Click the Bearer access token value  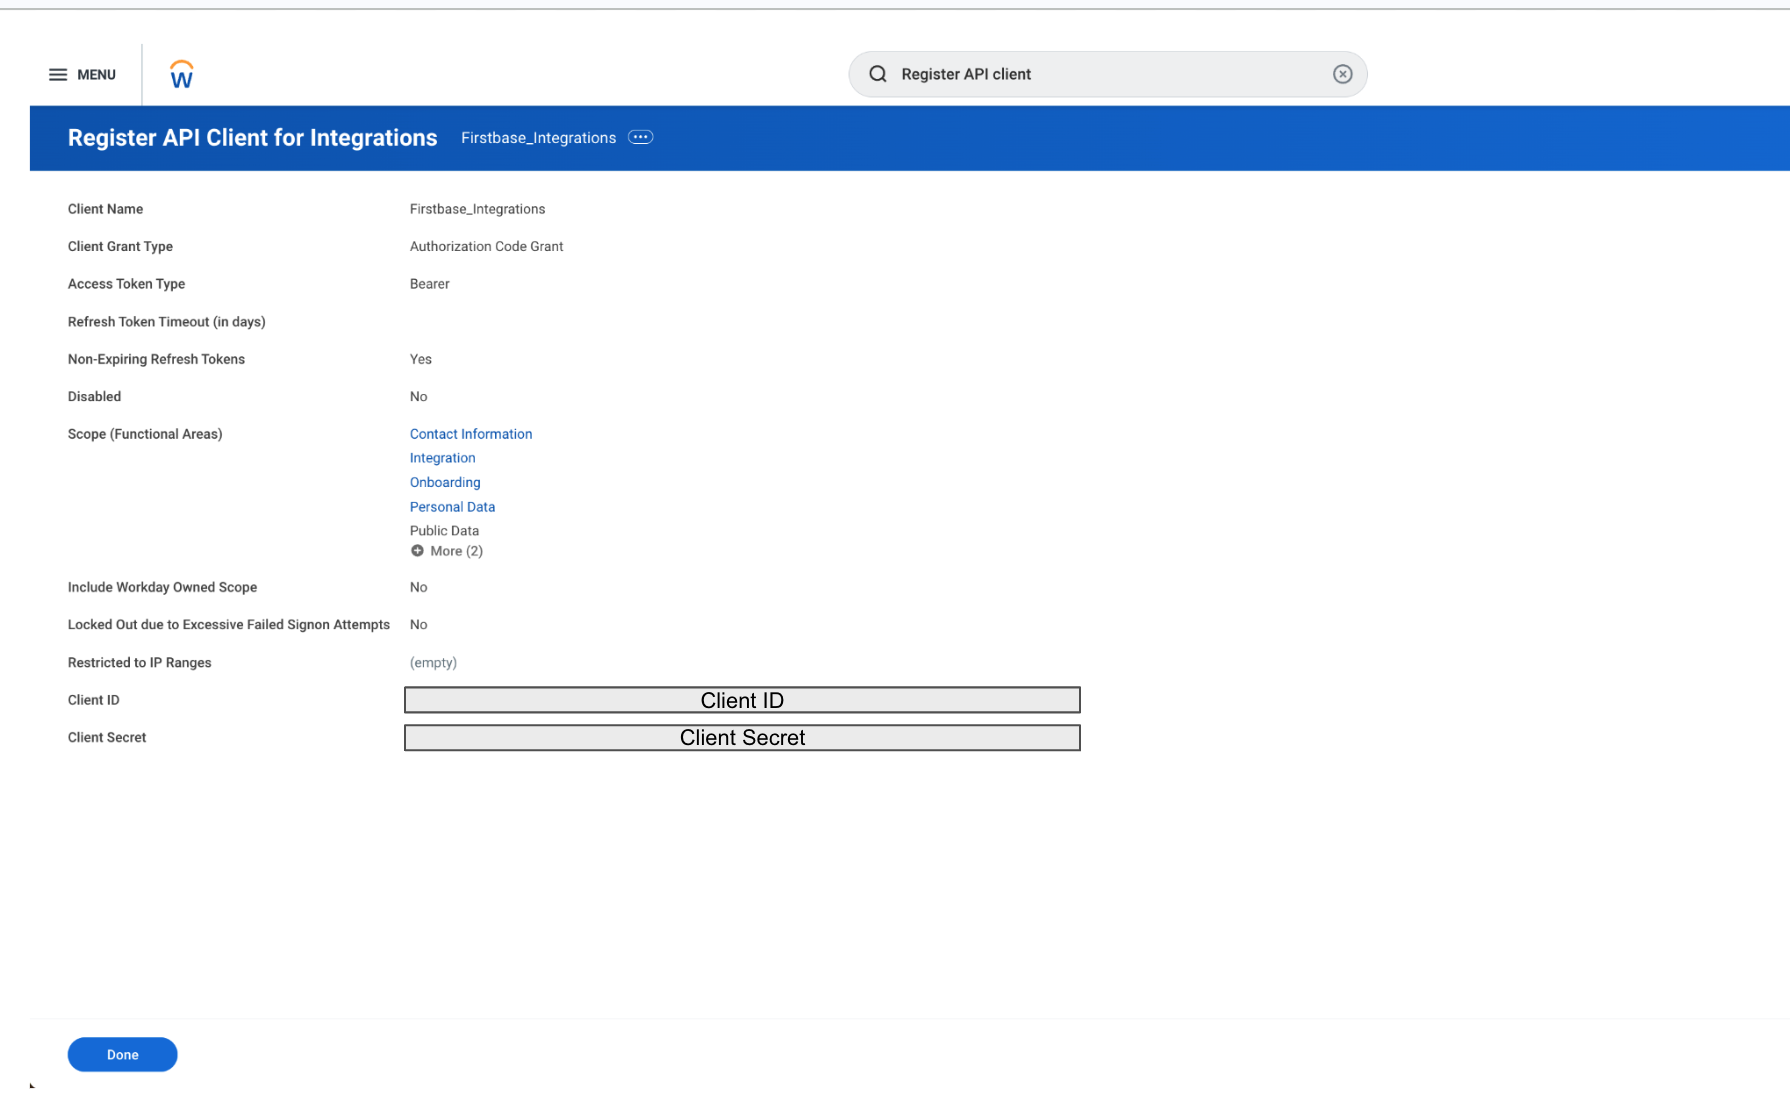pyautogui.click(x=429, y=284)
